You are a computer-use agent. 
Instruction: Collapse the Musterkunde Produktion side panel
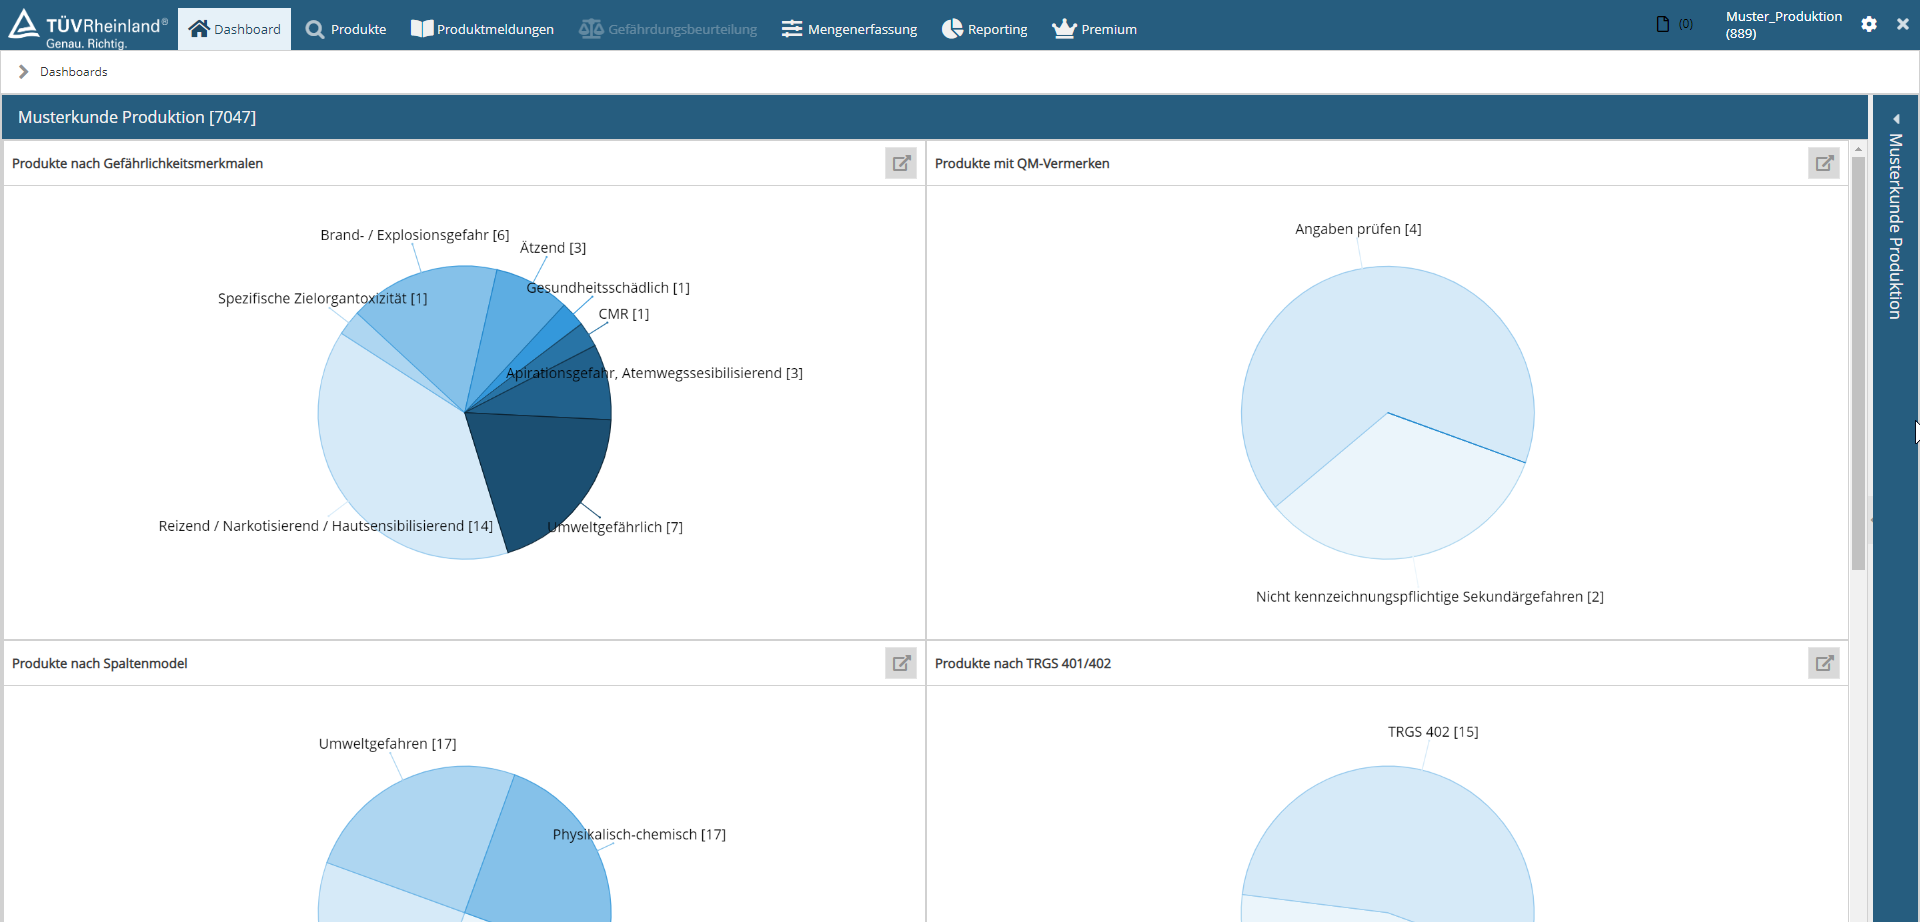coord(1896,119)
